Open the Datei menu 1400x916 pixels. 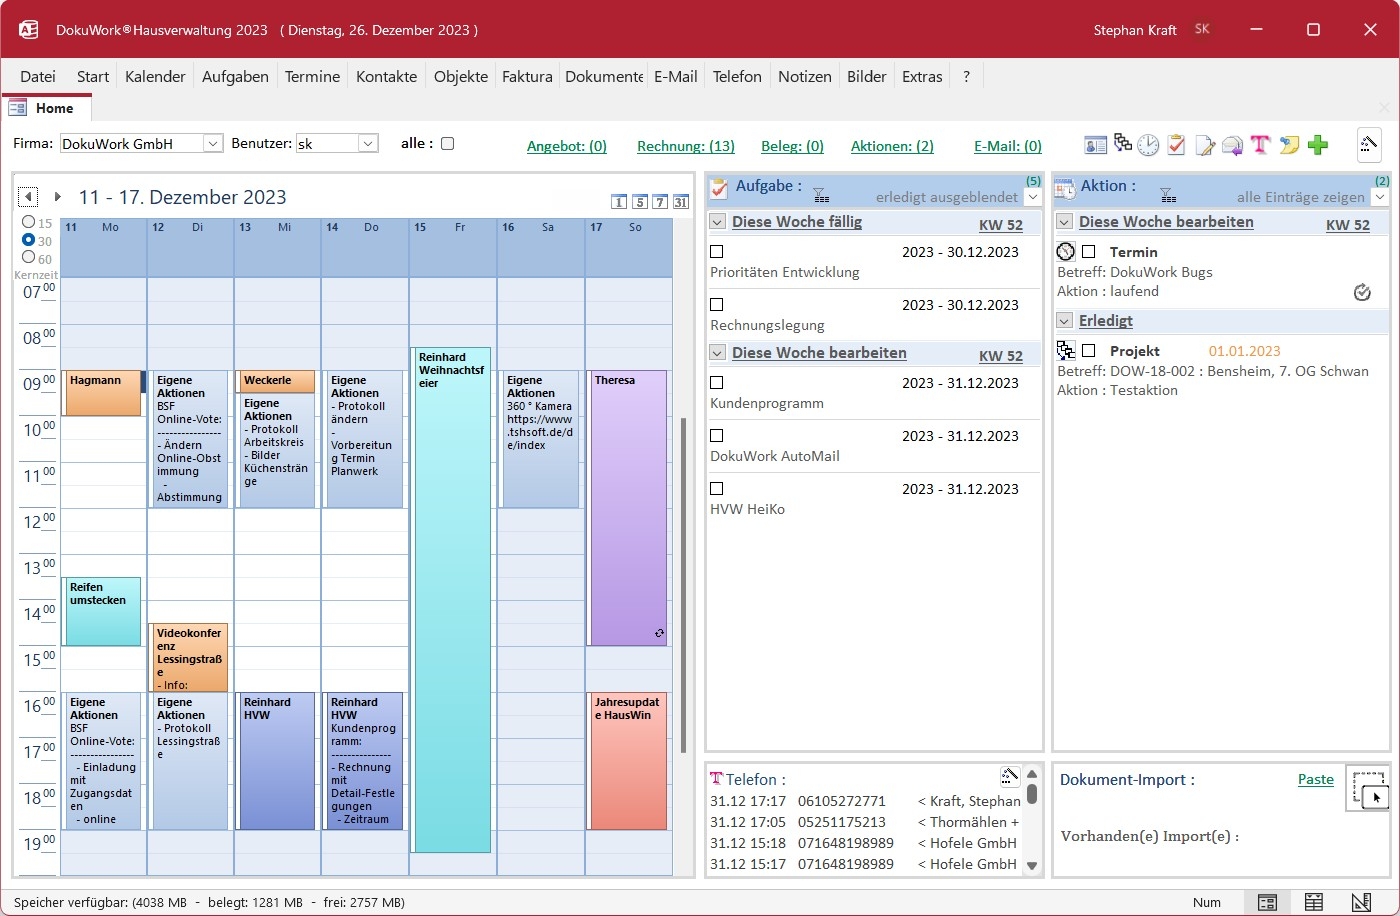(x=38, y=76)
